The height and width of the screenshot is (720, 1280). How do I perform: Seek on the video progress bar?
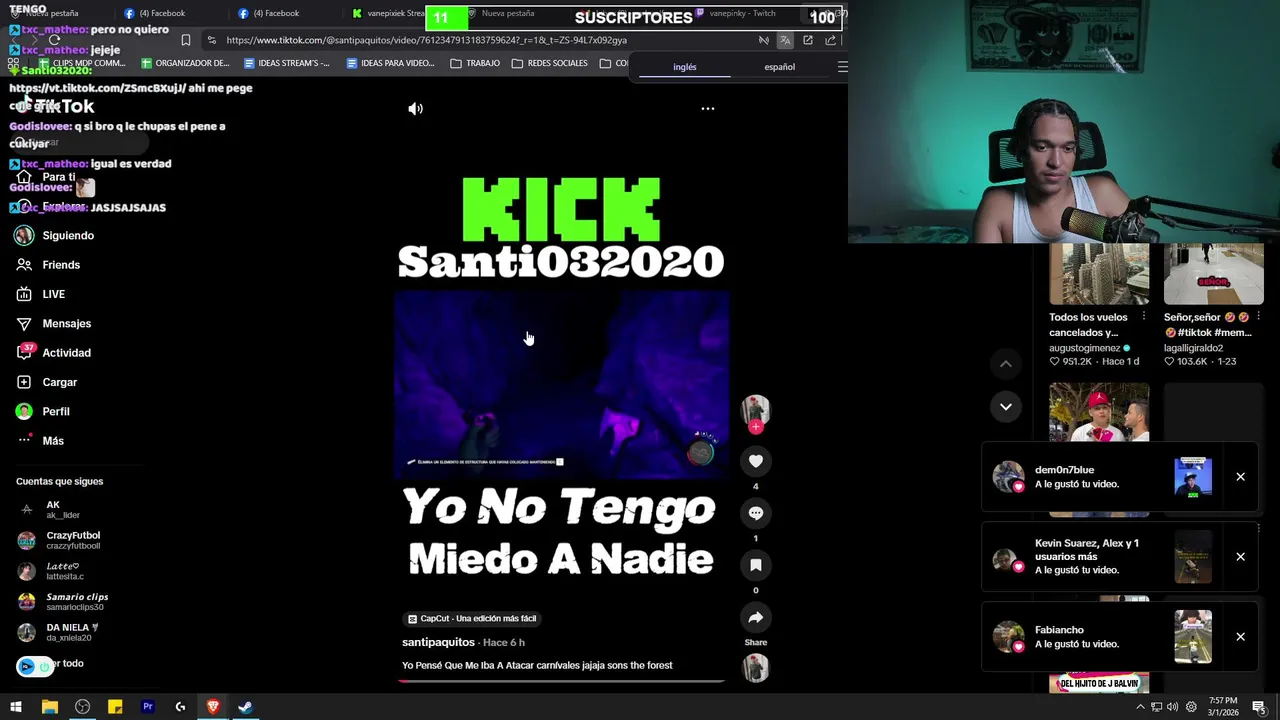coord(561,681)
